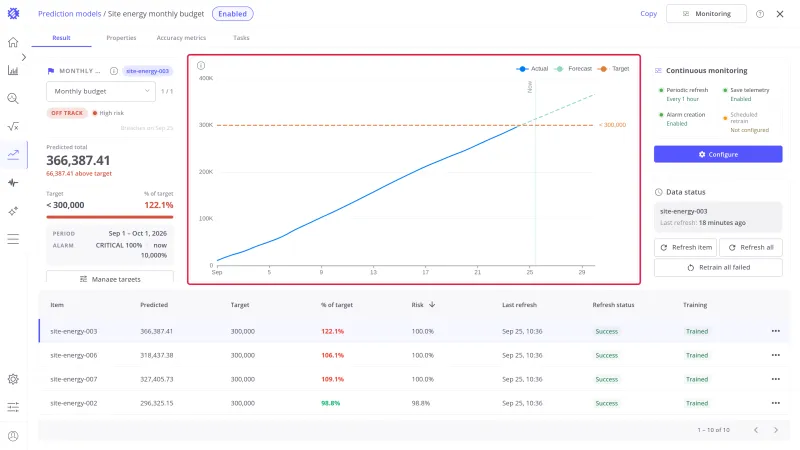The height and width of the screenshot is (450, 800).
Task: Click the flag icon beside MONTHLY
Action: pyautogui.click(x=51, y=71)
